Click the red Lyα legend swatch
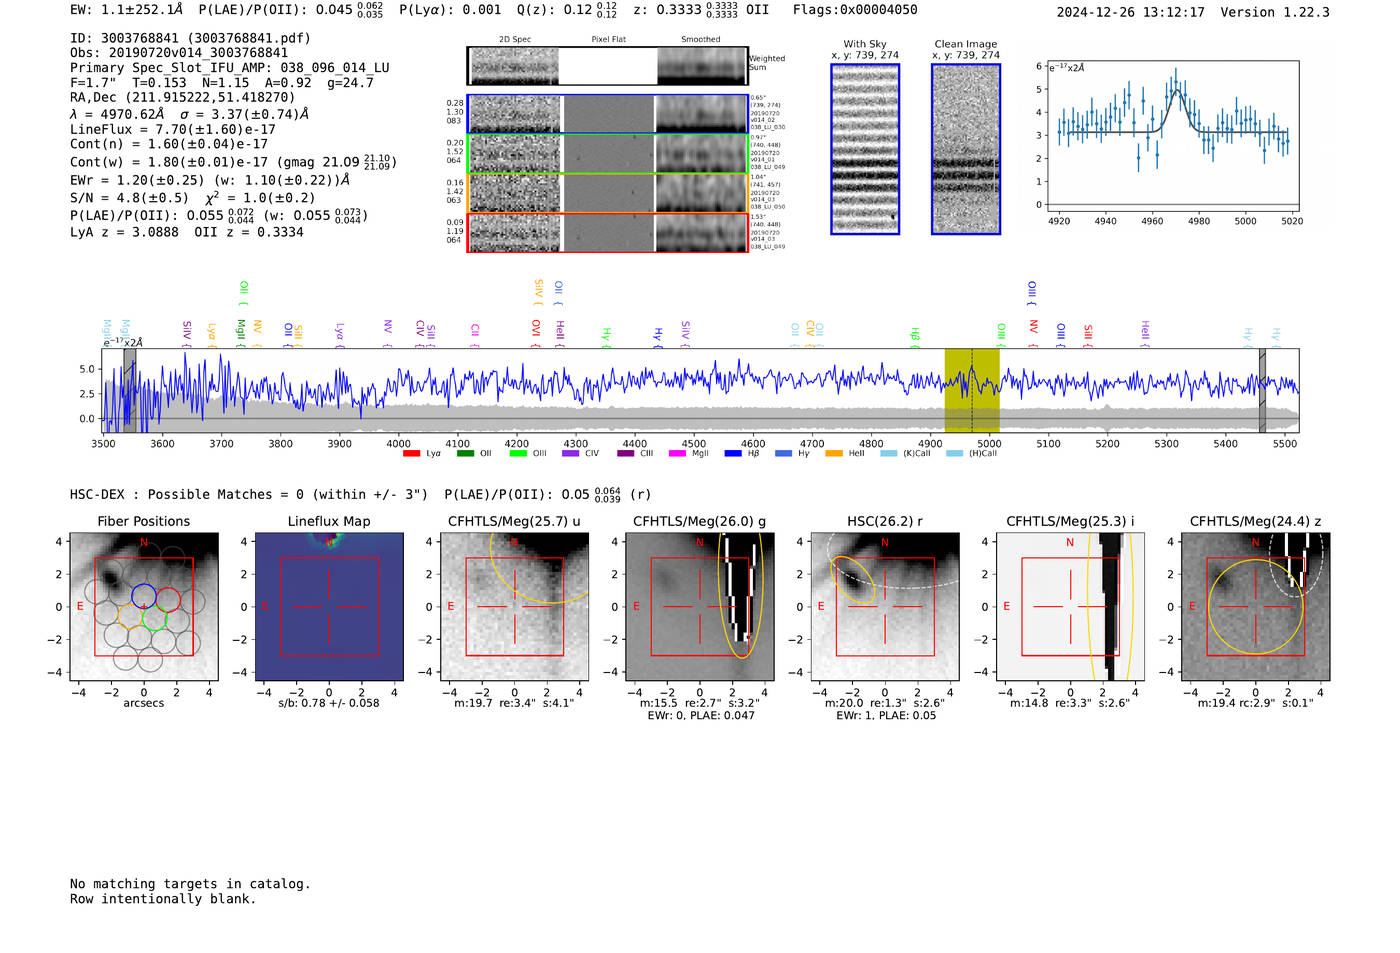 pos(411,454)
